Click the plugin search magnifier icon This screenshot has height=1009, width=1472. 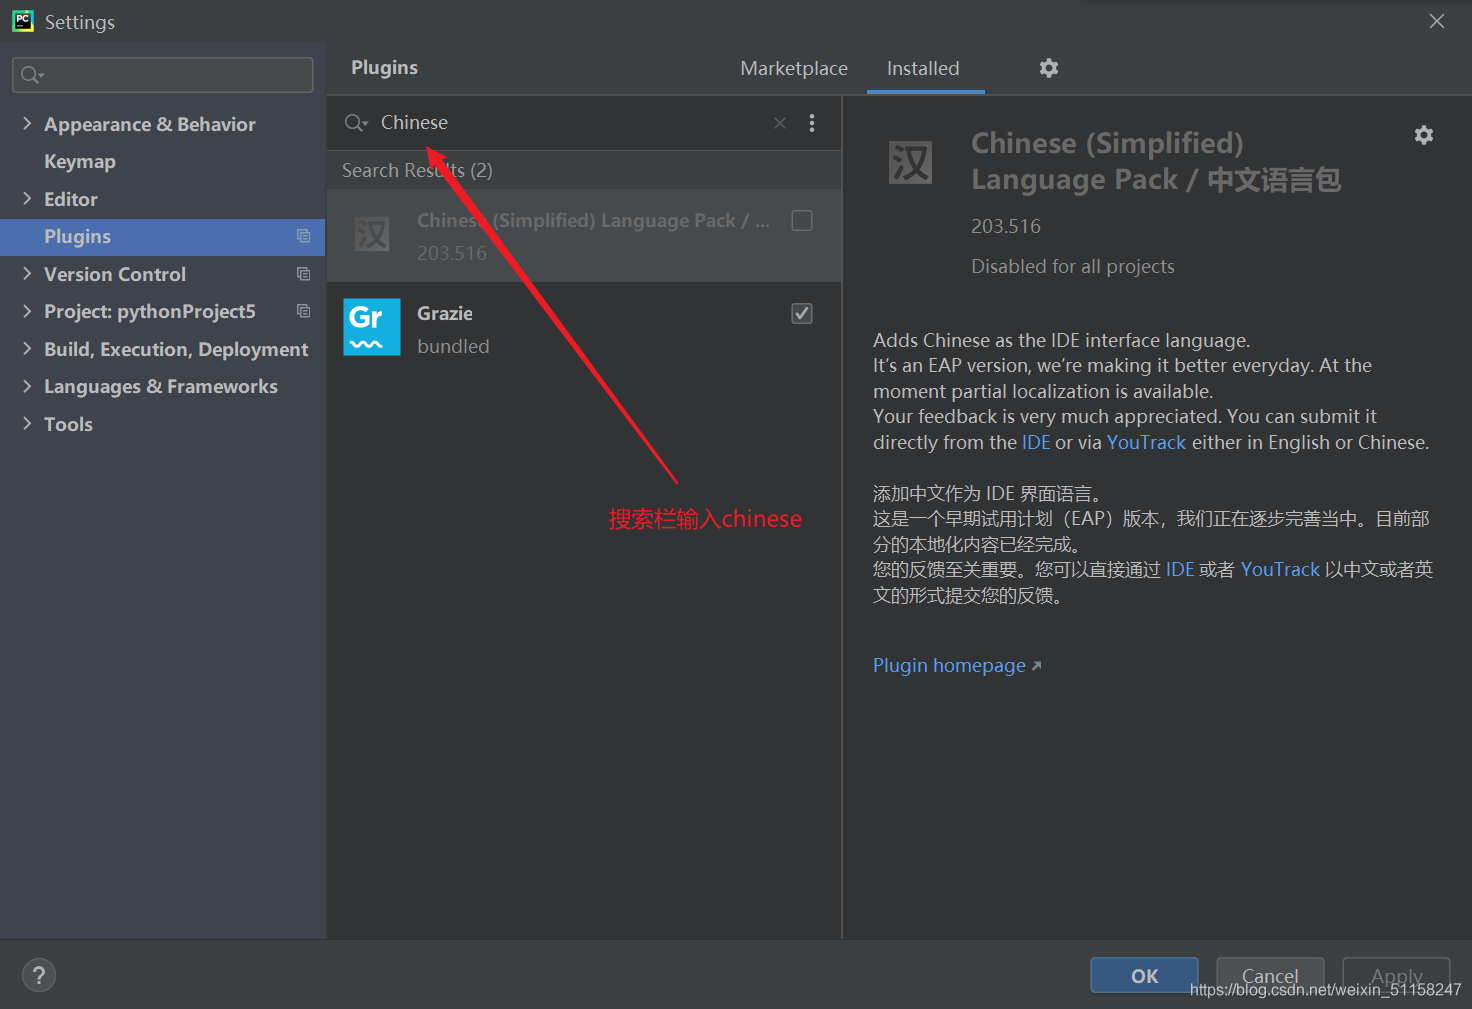pyautogui.click(x=356, y=123)
